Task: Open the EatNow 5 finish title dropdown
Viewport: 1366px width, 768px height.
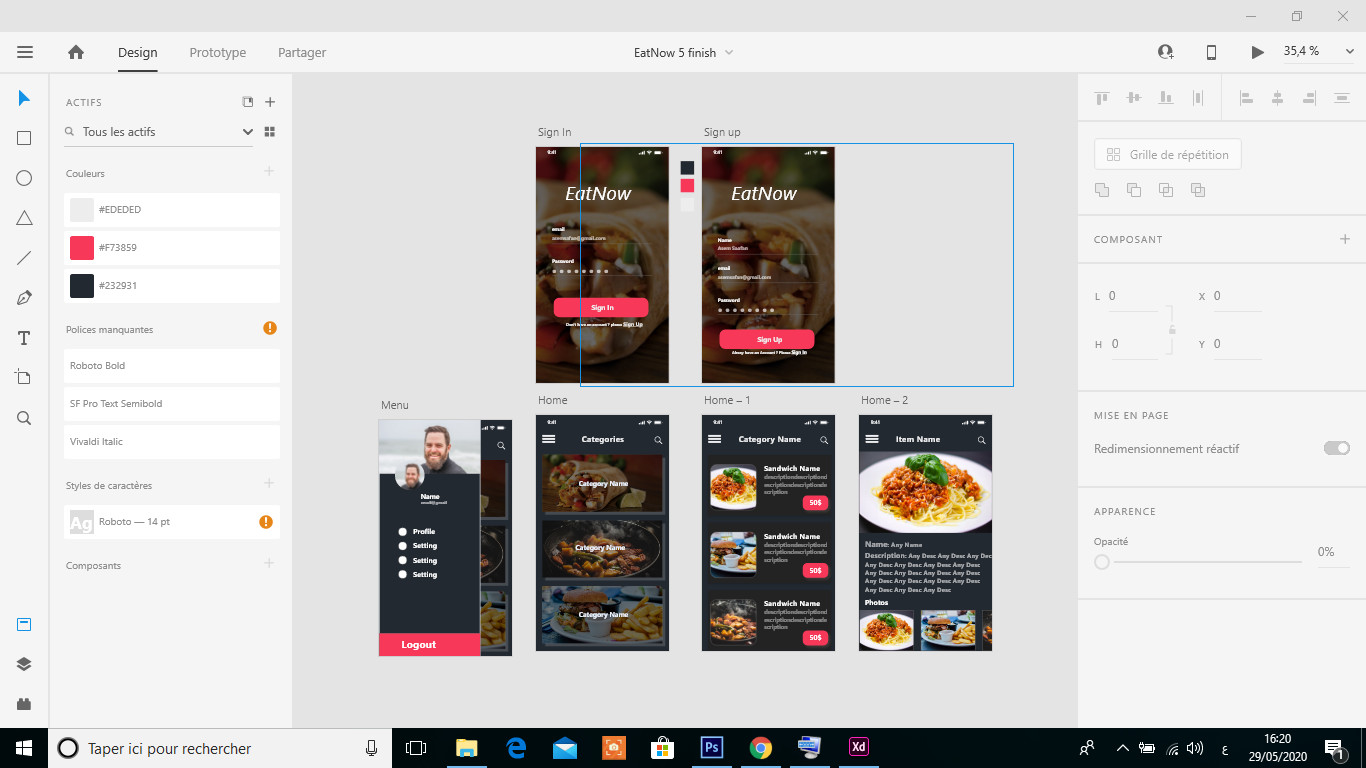Action: point(729,52)
